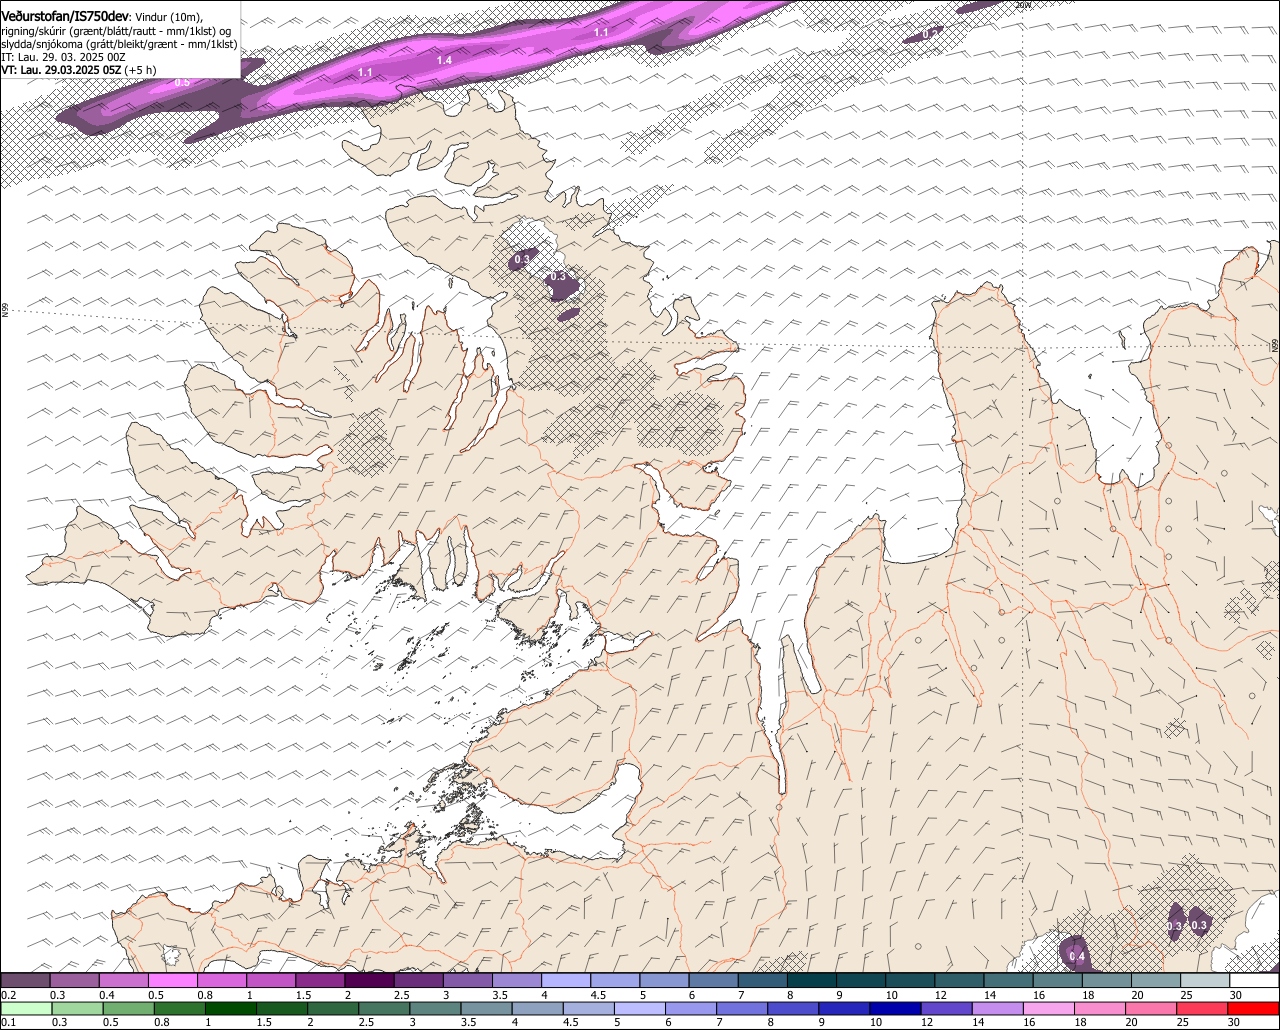Click the 'Vindur (10m)' heading text
This screenshot has height=1030, width=1280.
pos(169,17)
